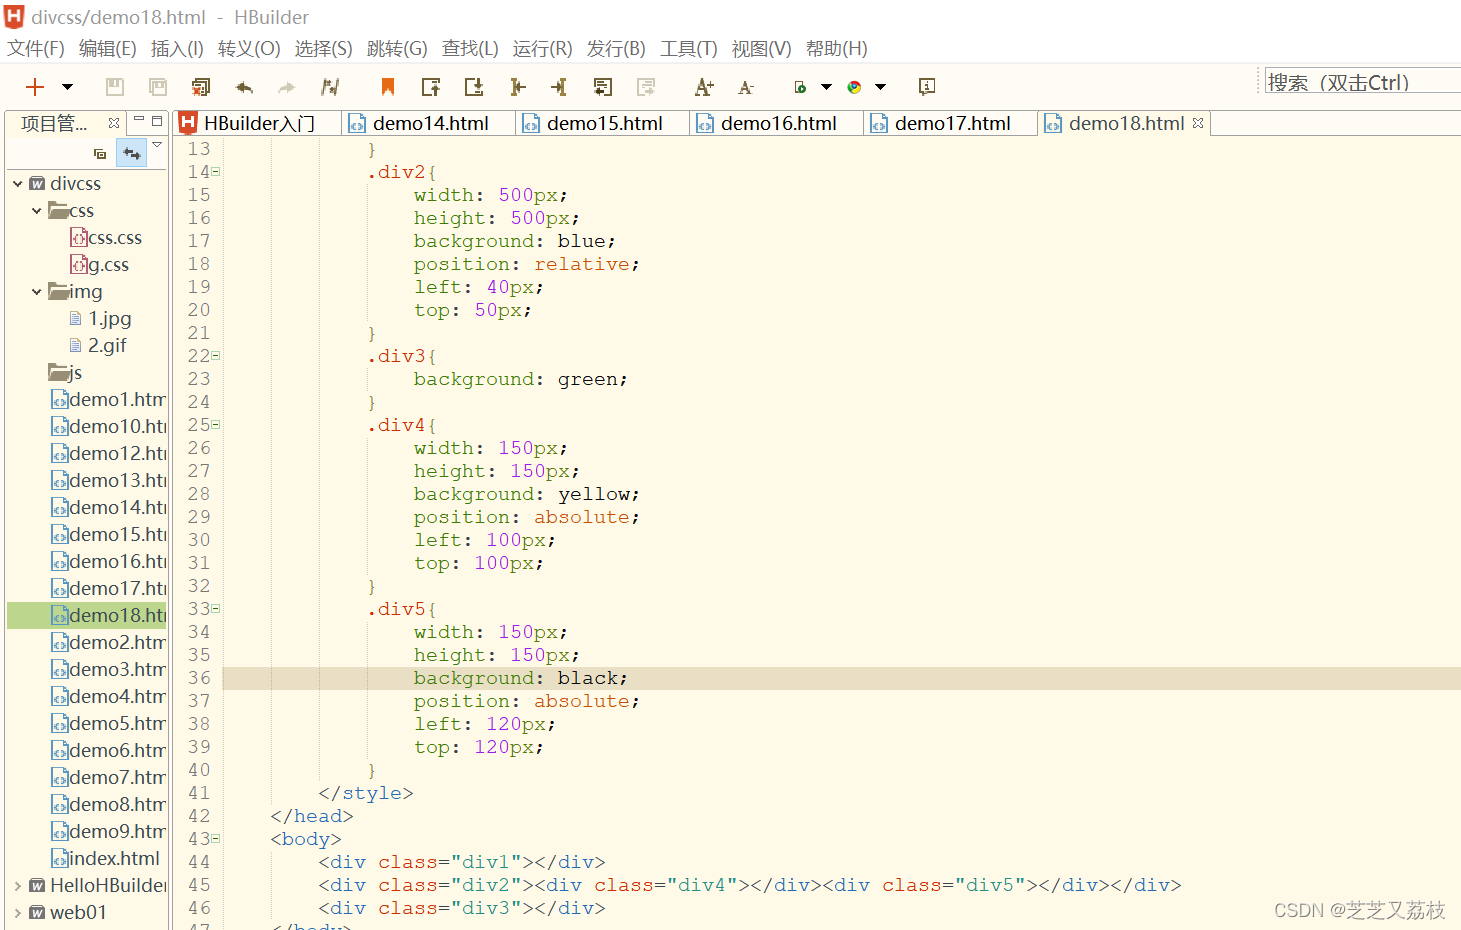The height and width of the screenshot is (930, 1461).
Task: Click the Save file toolbar icon
Action: 115,87
